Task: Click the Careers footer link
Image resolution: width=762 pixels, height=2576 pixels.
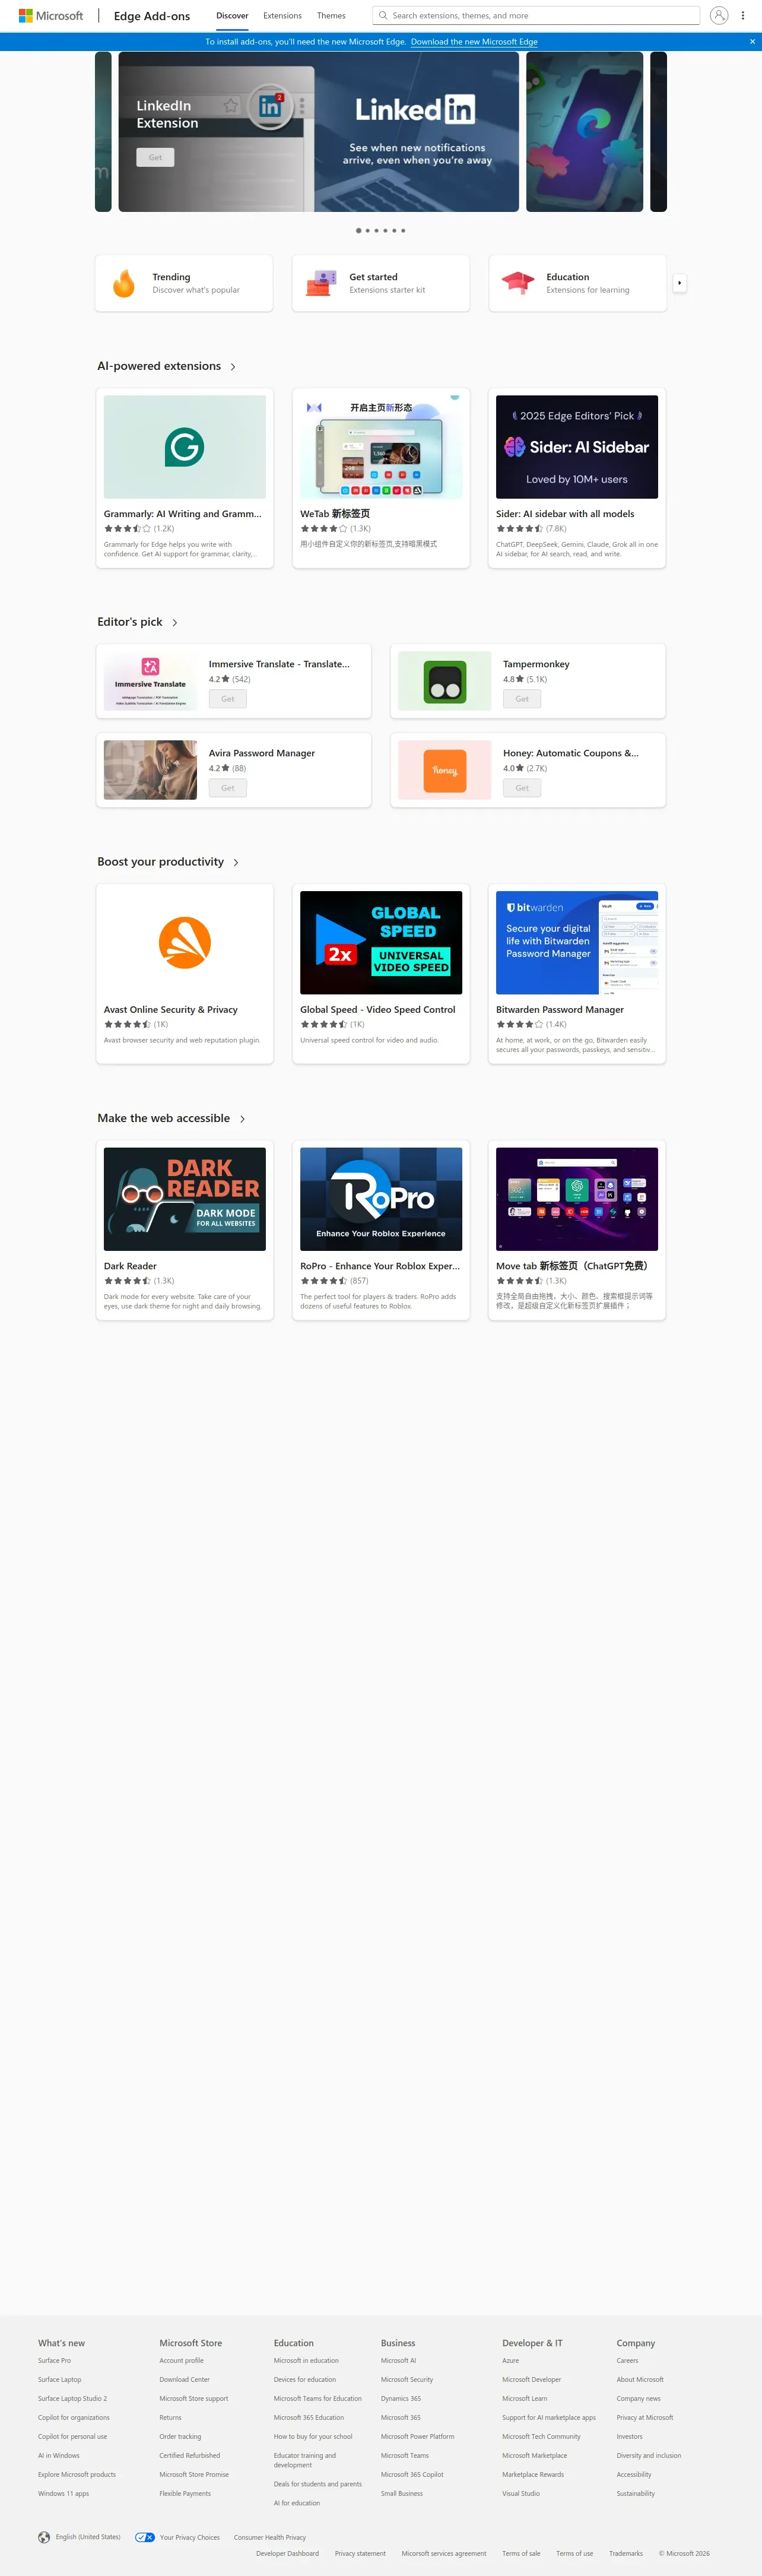Action: (x=627, y=2360)
